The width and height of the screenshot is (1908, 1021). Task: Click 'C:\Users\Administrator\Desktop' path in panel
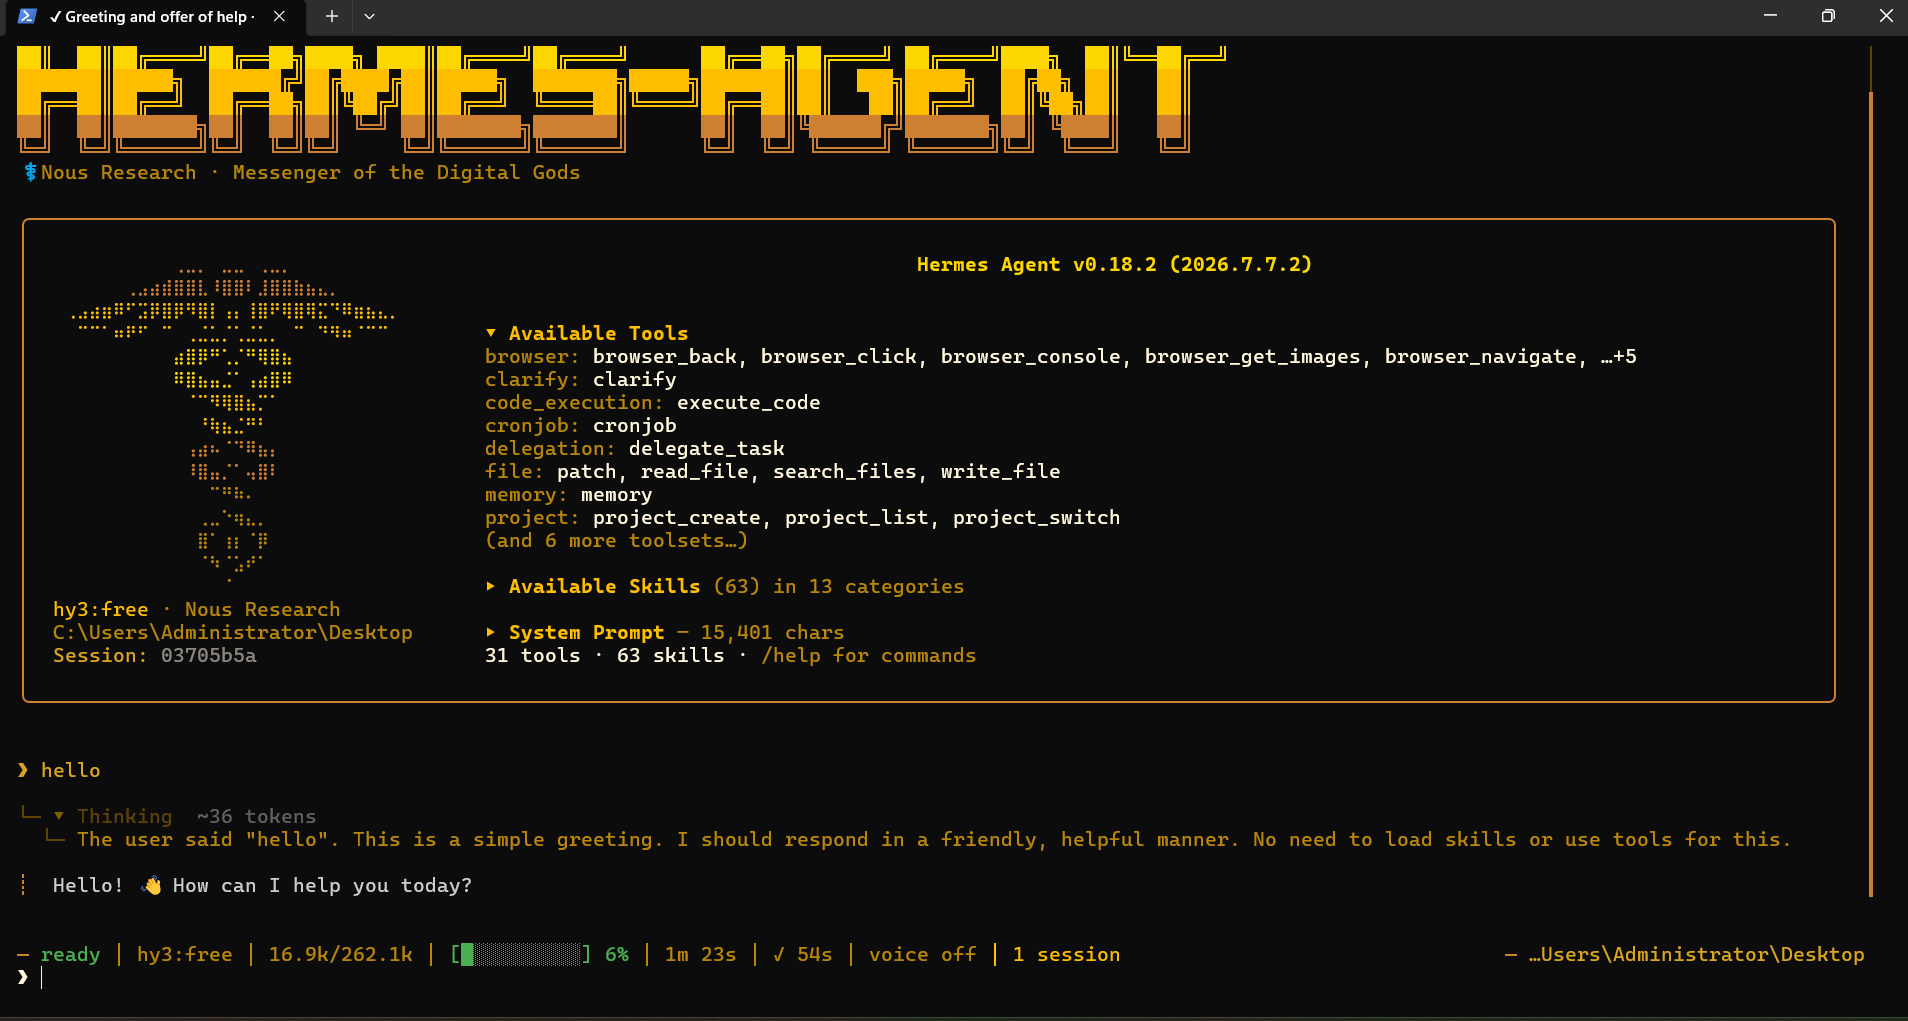[x=233, y=633]
